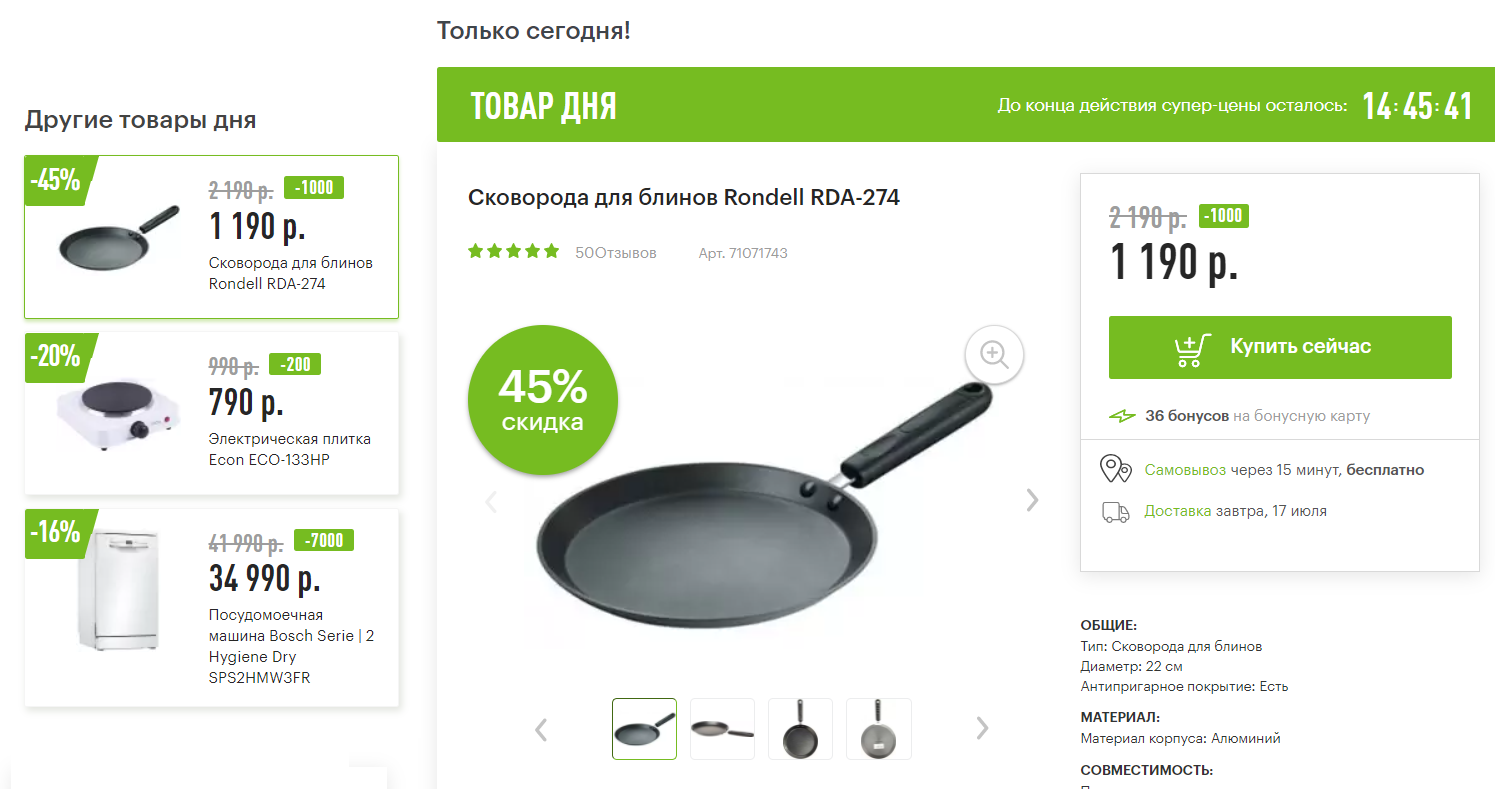This screenshot has width=1495, height=789.
Task: Click the five-star rating
Action: (514, 252)
